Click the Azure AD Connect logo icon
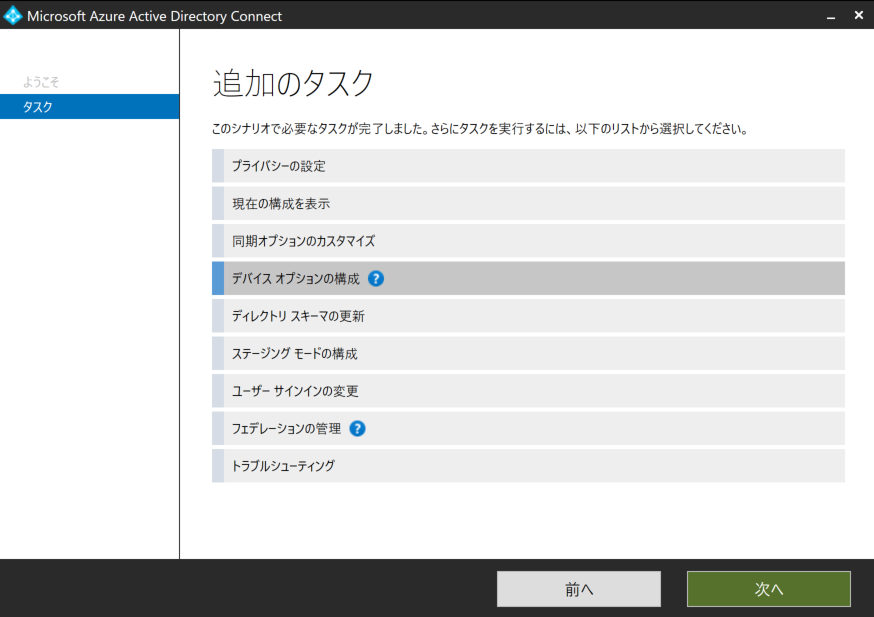The width and height of the screenshot is (874, 617). tap(12, 16)
